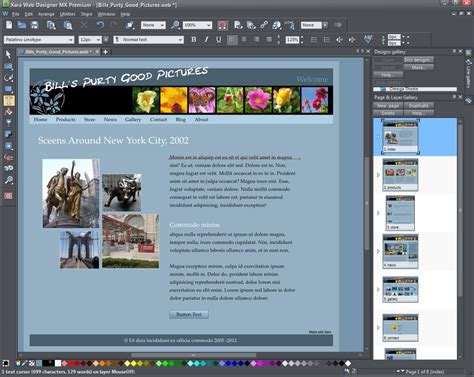
Task: Open the Utilities menu
Action: point(67,14)
